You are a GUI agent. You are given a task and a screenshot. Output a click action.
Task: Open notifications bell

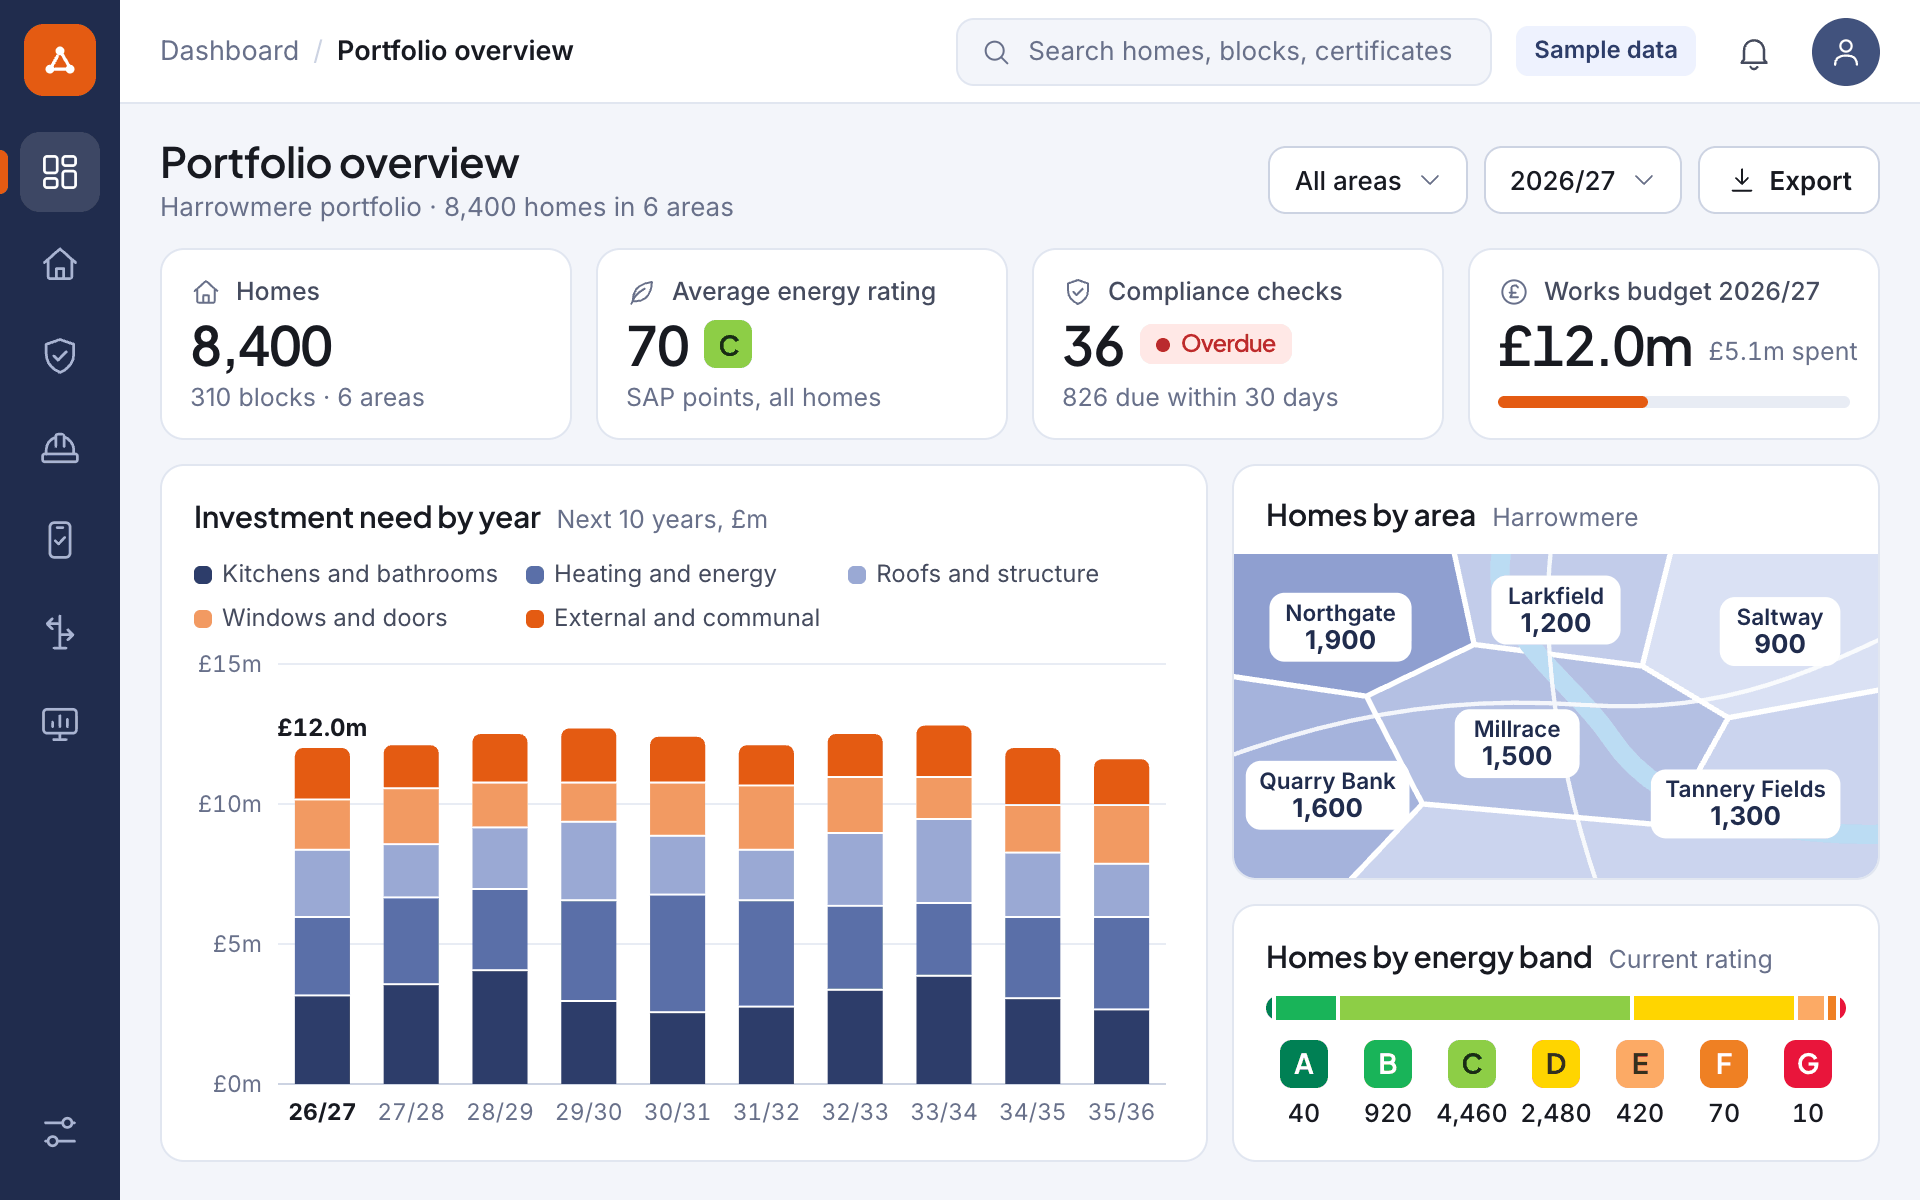click(x=1754, y=52)
